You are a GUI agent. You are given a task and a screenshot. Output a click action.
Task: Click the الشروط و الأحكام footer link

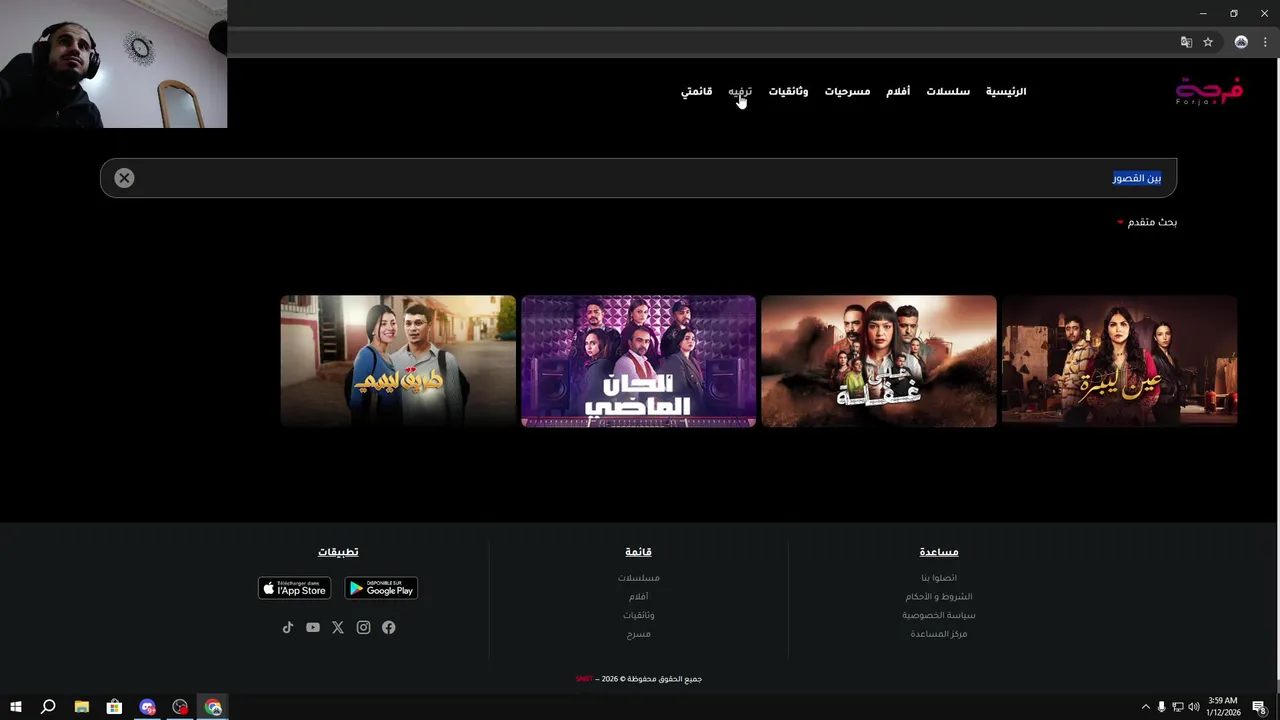[939, 597]
